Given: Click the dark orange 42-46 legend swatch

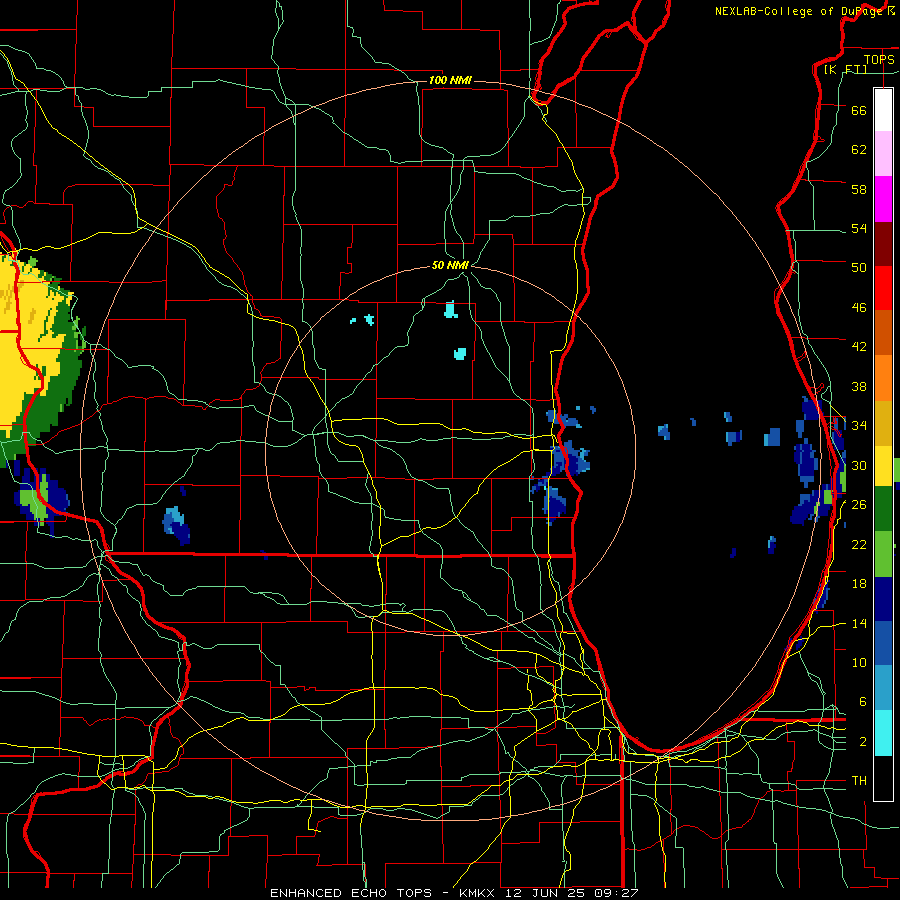Looking at the screenshot, I should click(x=883, y=332).
